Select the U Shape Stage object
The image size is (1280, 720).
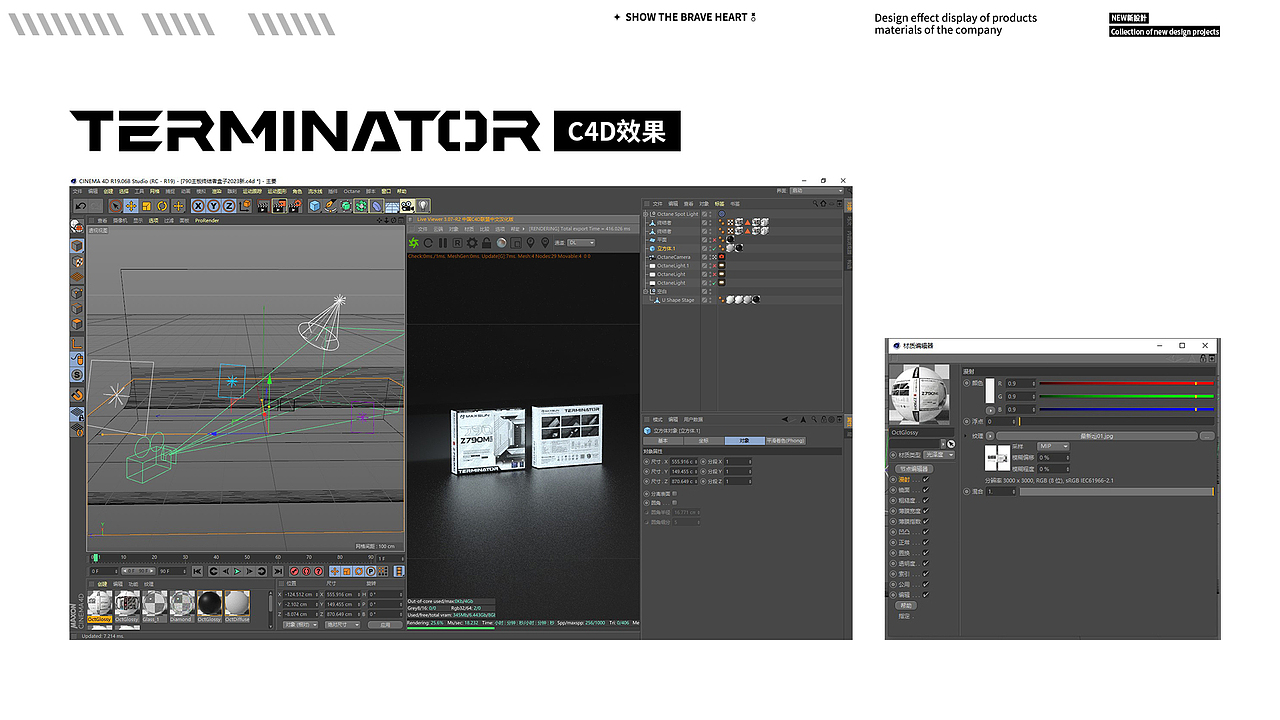point(677,300)
